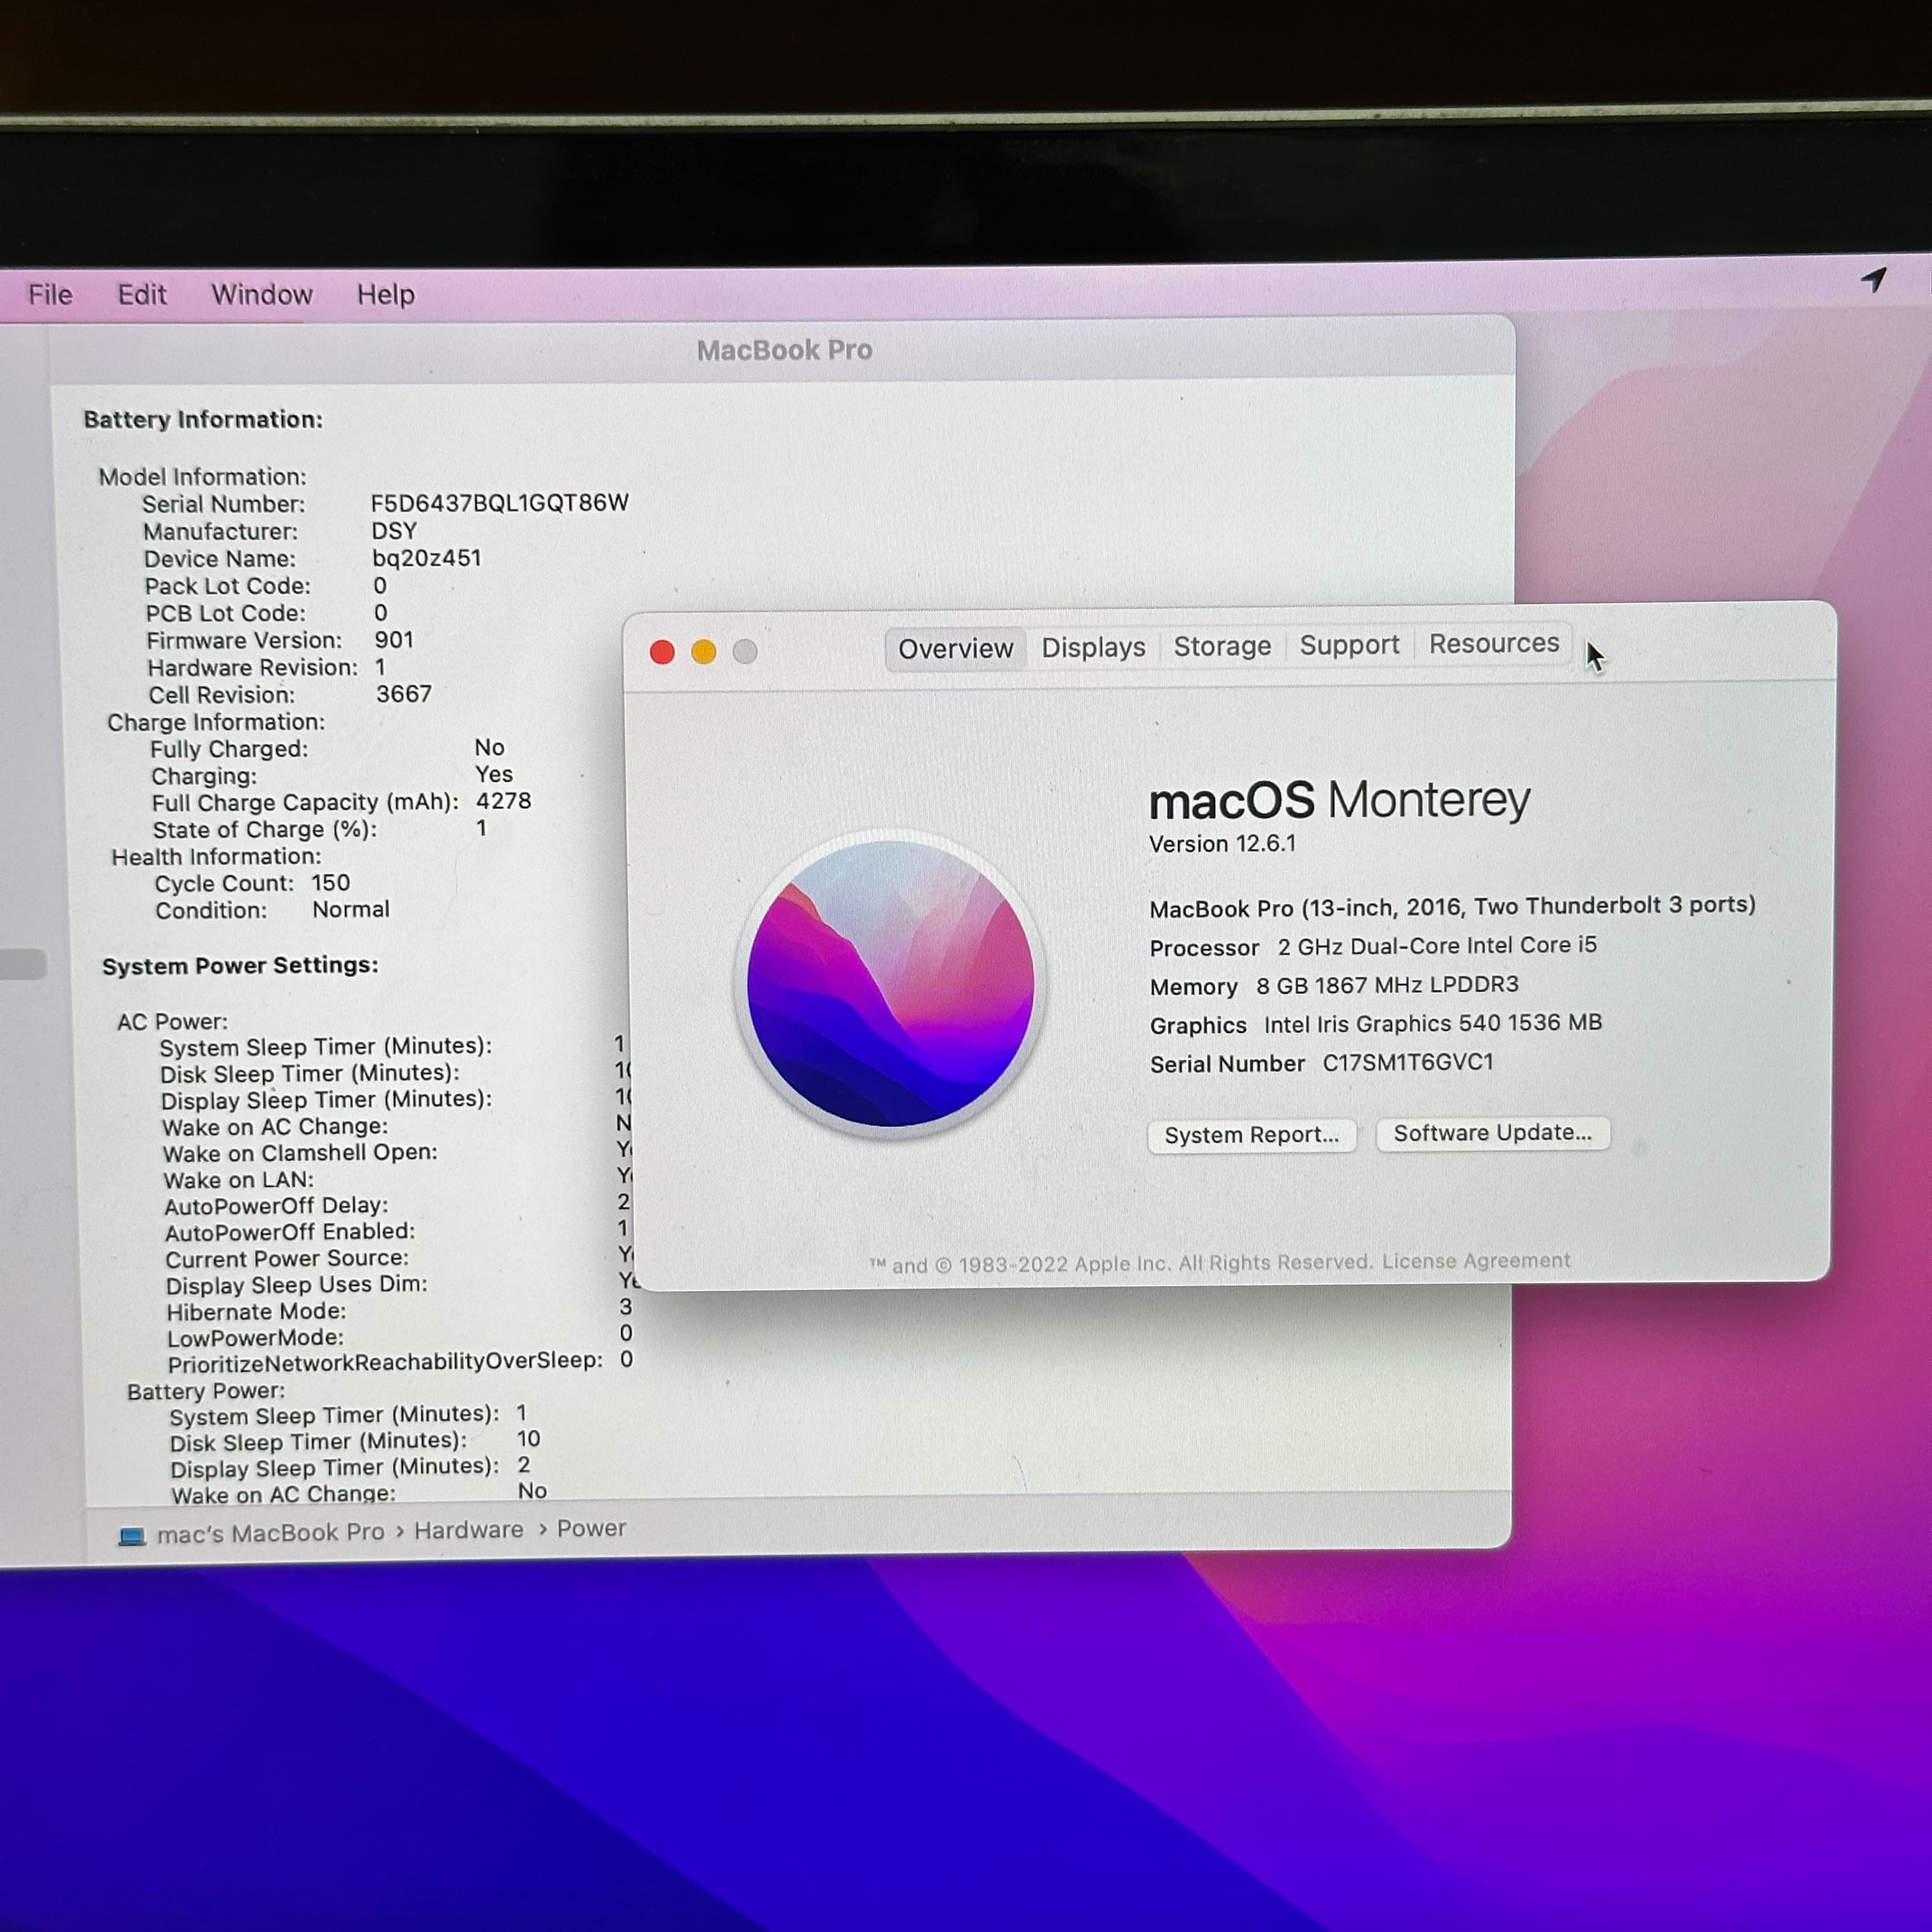The width and height of the screenshot is (1932, 1932).
Task: Click the Manufacturer value DSY
Action: coord(394,531)
